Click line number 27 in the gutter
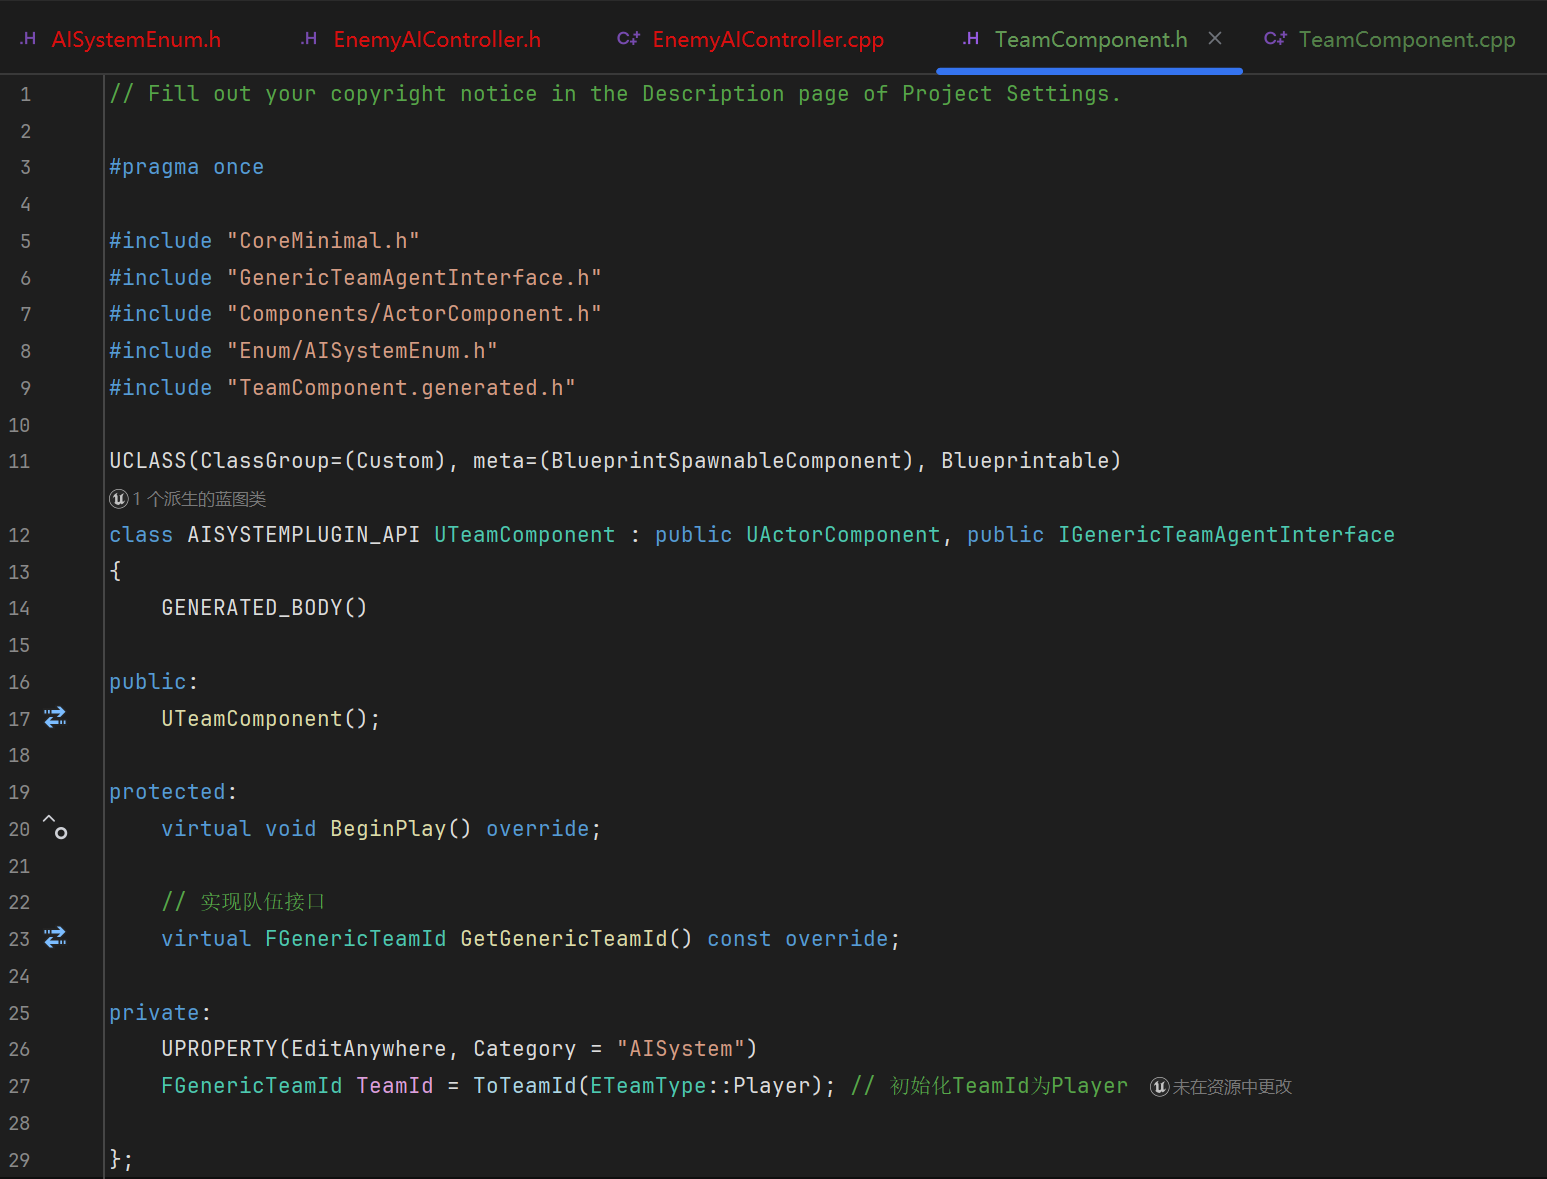 [x=19, y=1086]
